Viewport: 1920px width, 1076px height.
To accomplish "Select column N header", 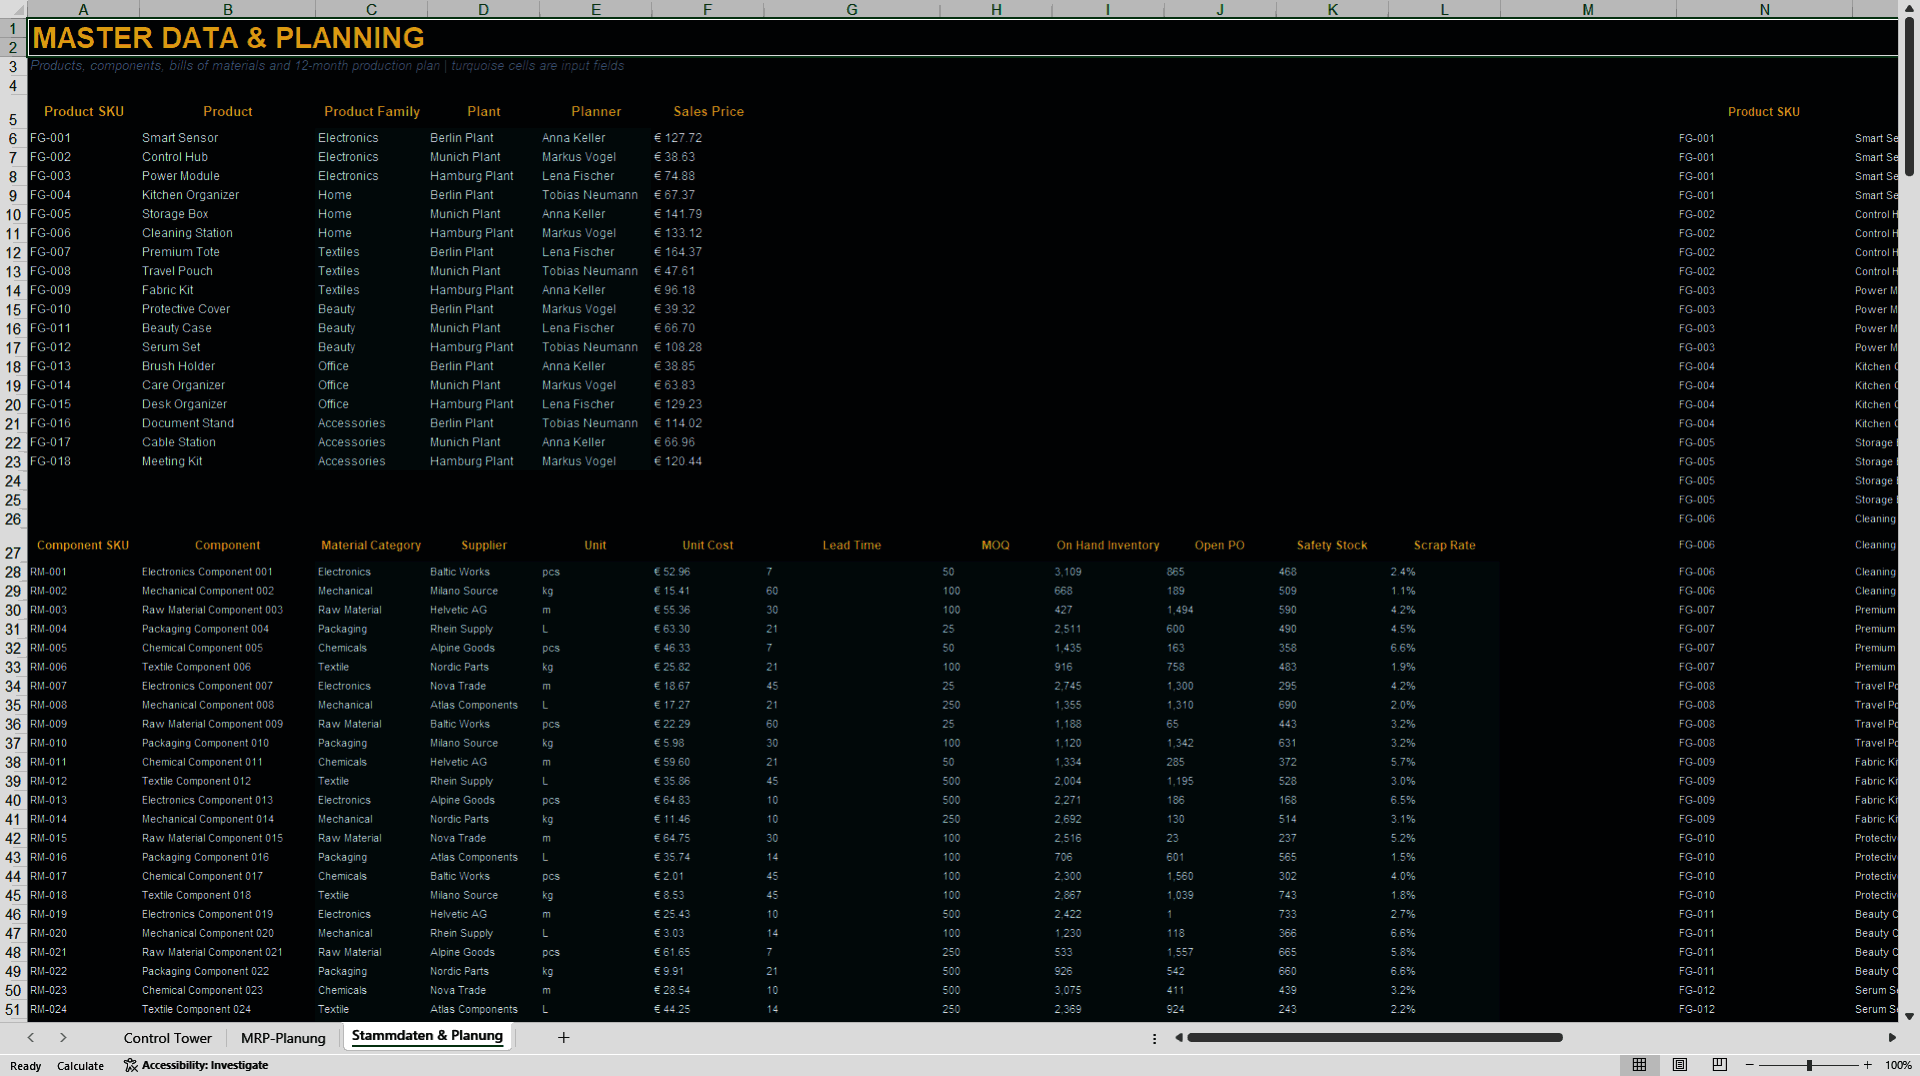I will pyautogui.click(x=1764, y=9).
